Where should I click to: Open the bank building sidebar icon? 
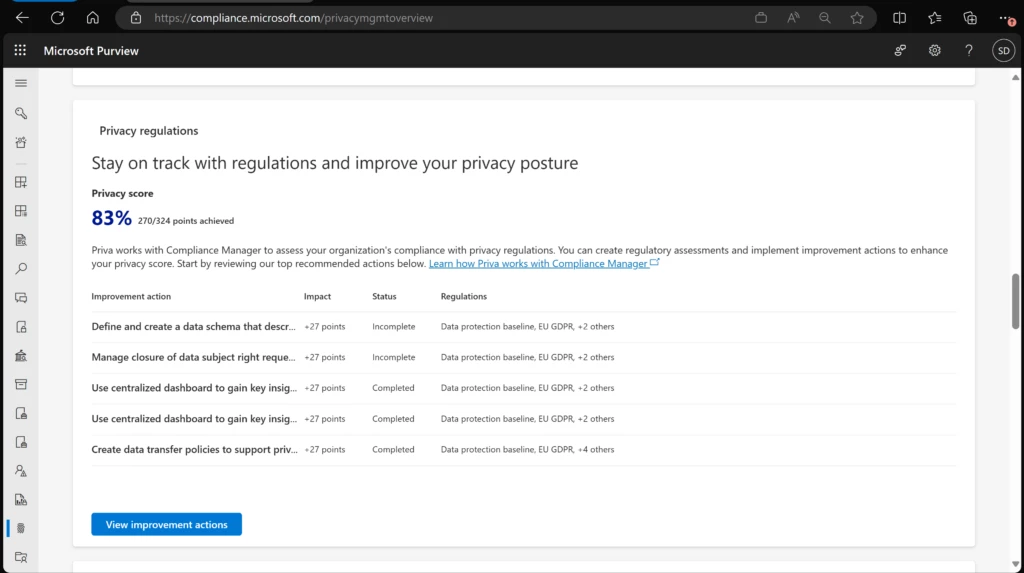[21, 355]
